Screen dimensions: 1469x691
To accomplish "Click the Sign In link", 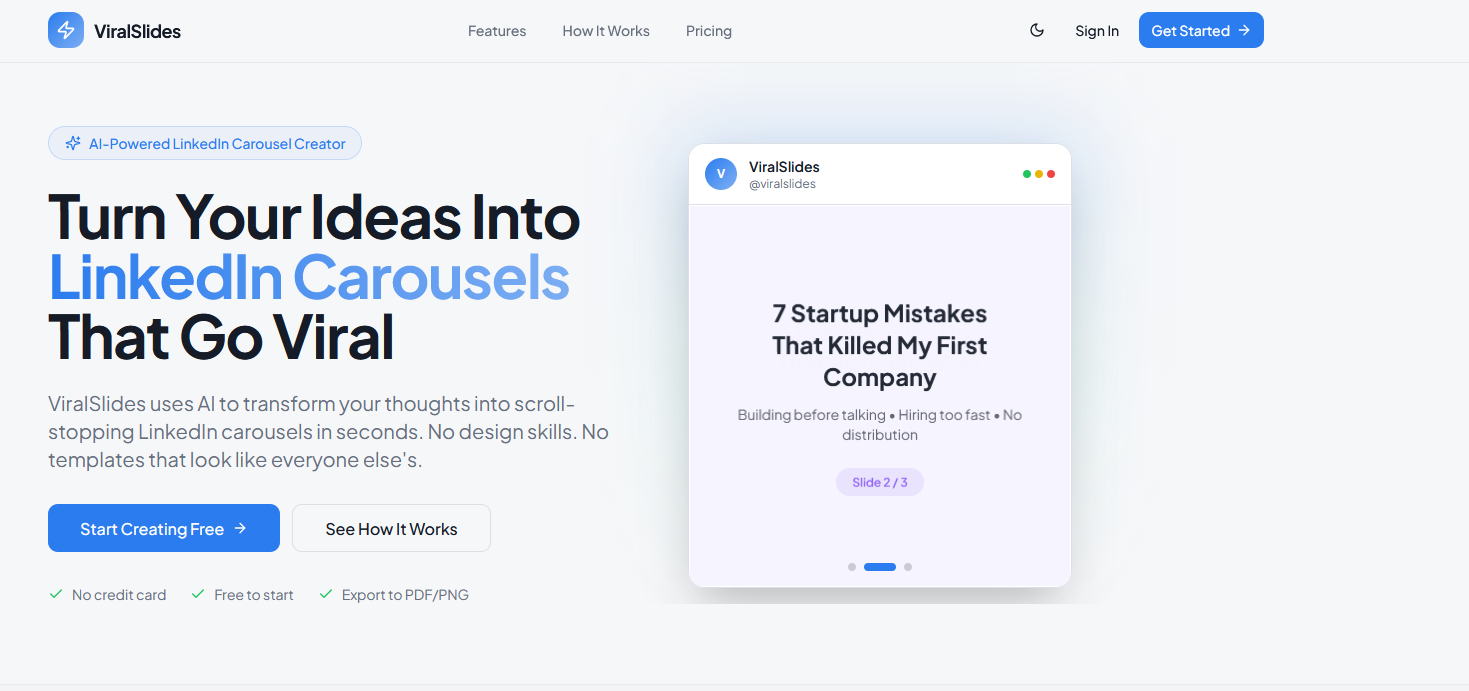I will [x=1097, y=31].
